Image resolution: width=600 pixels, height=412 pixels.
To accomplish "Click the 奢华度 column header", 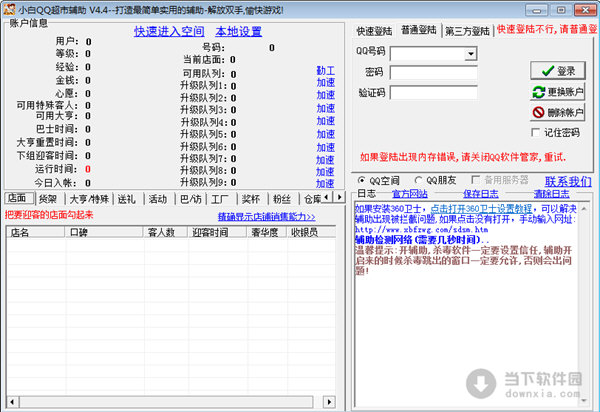I will pos(267,232).
